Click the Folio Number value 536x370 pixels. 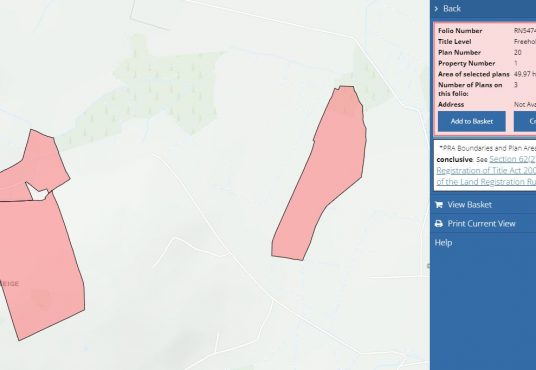coord(525,31)
